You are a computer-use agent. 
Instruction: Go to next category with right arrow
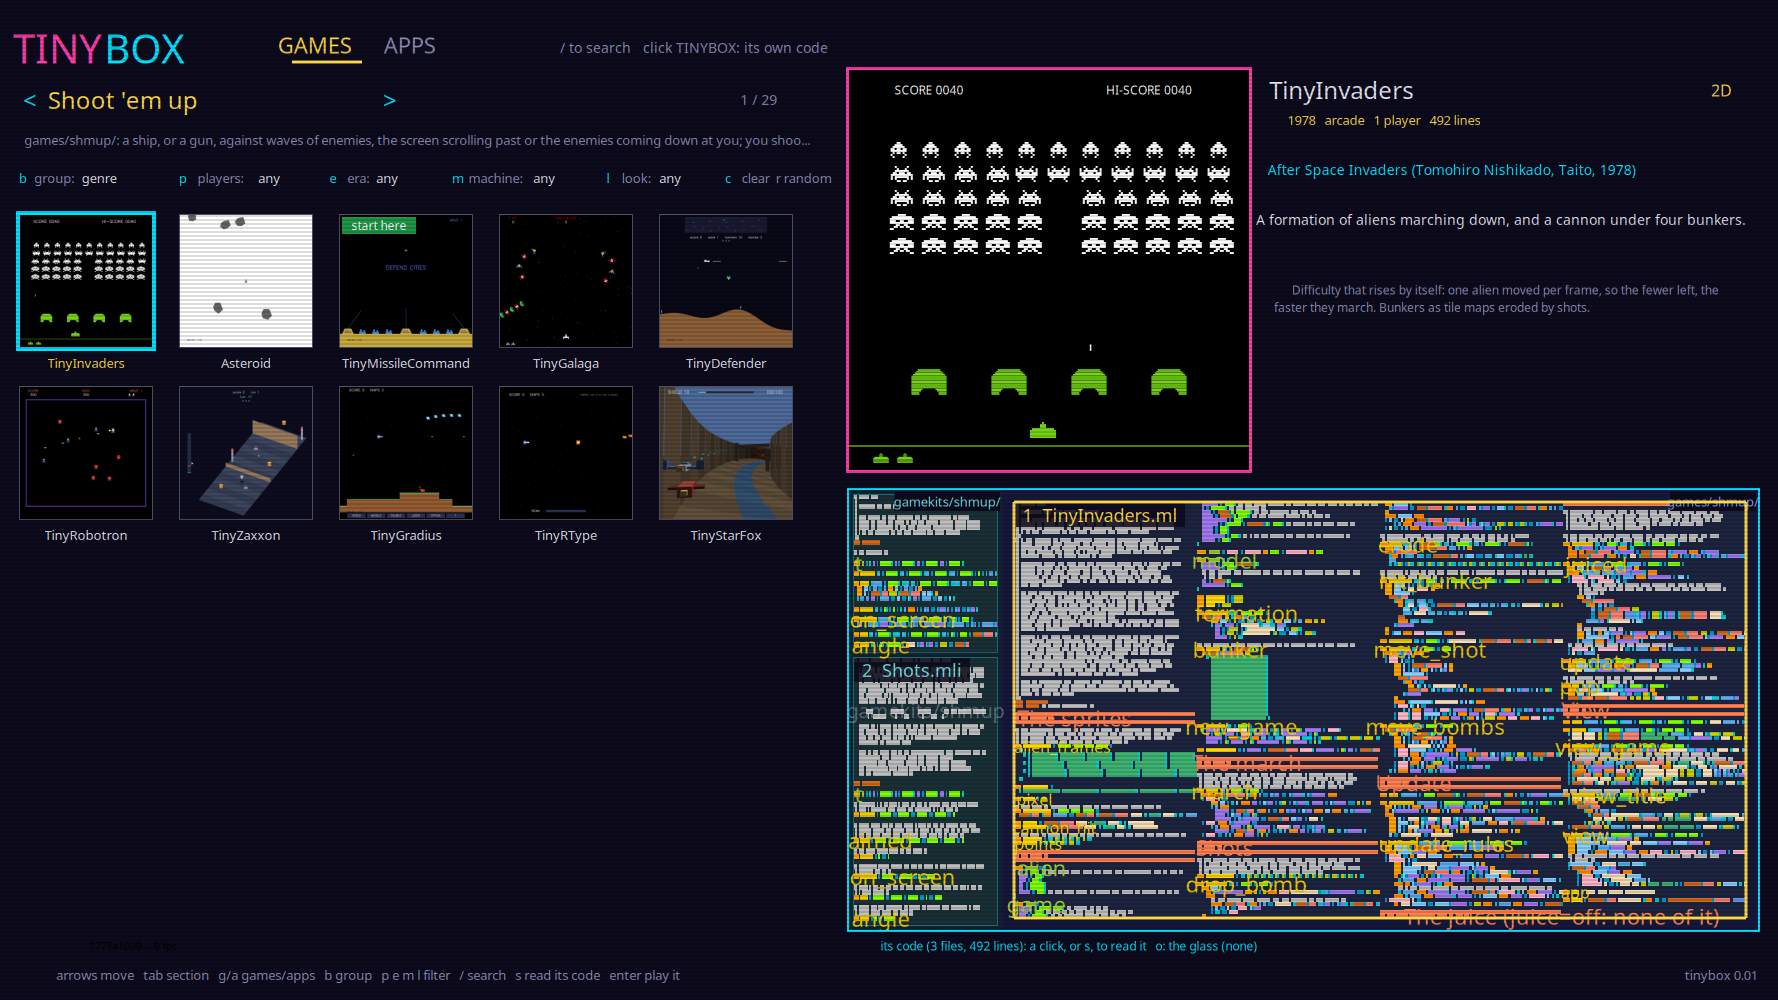coord(390,101)
